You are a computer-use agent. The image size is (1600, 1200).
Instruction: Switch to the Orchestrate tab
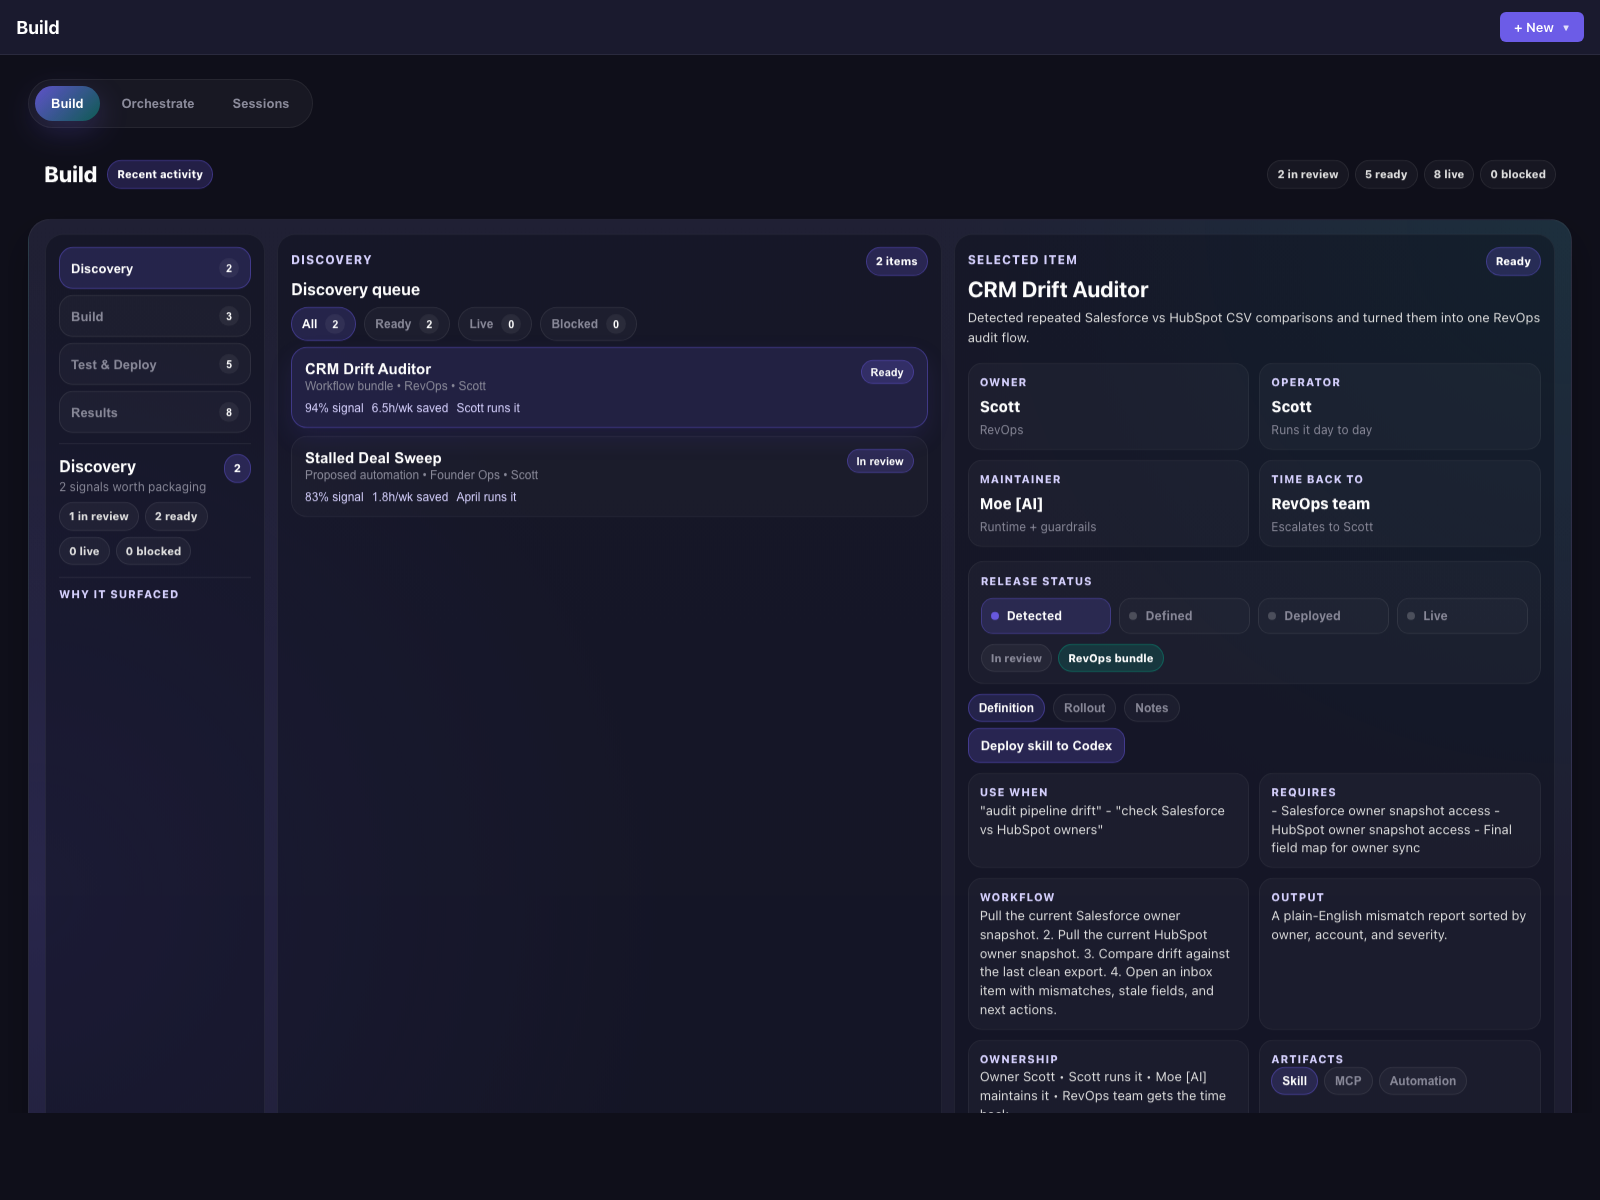[x=158, y=103]
